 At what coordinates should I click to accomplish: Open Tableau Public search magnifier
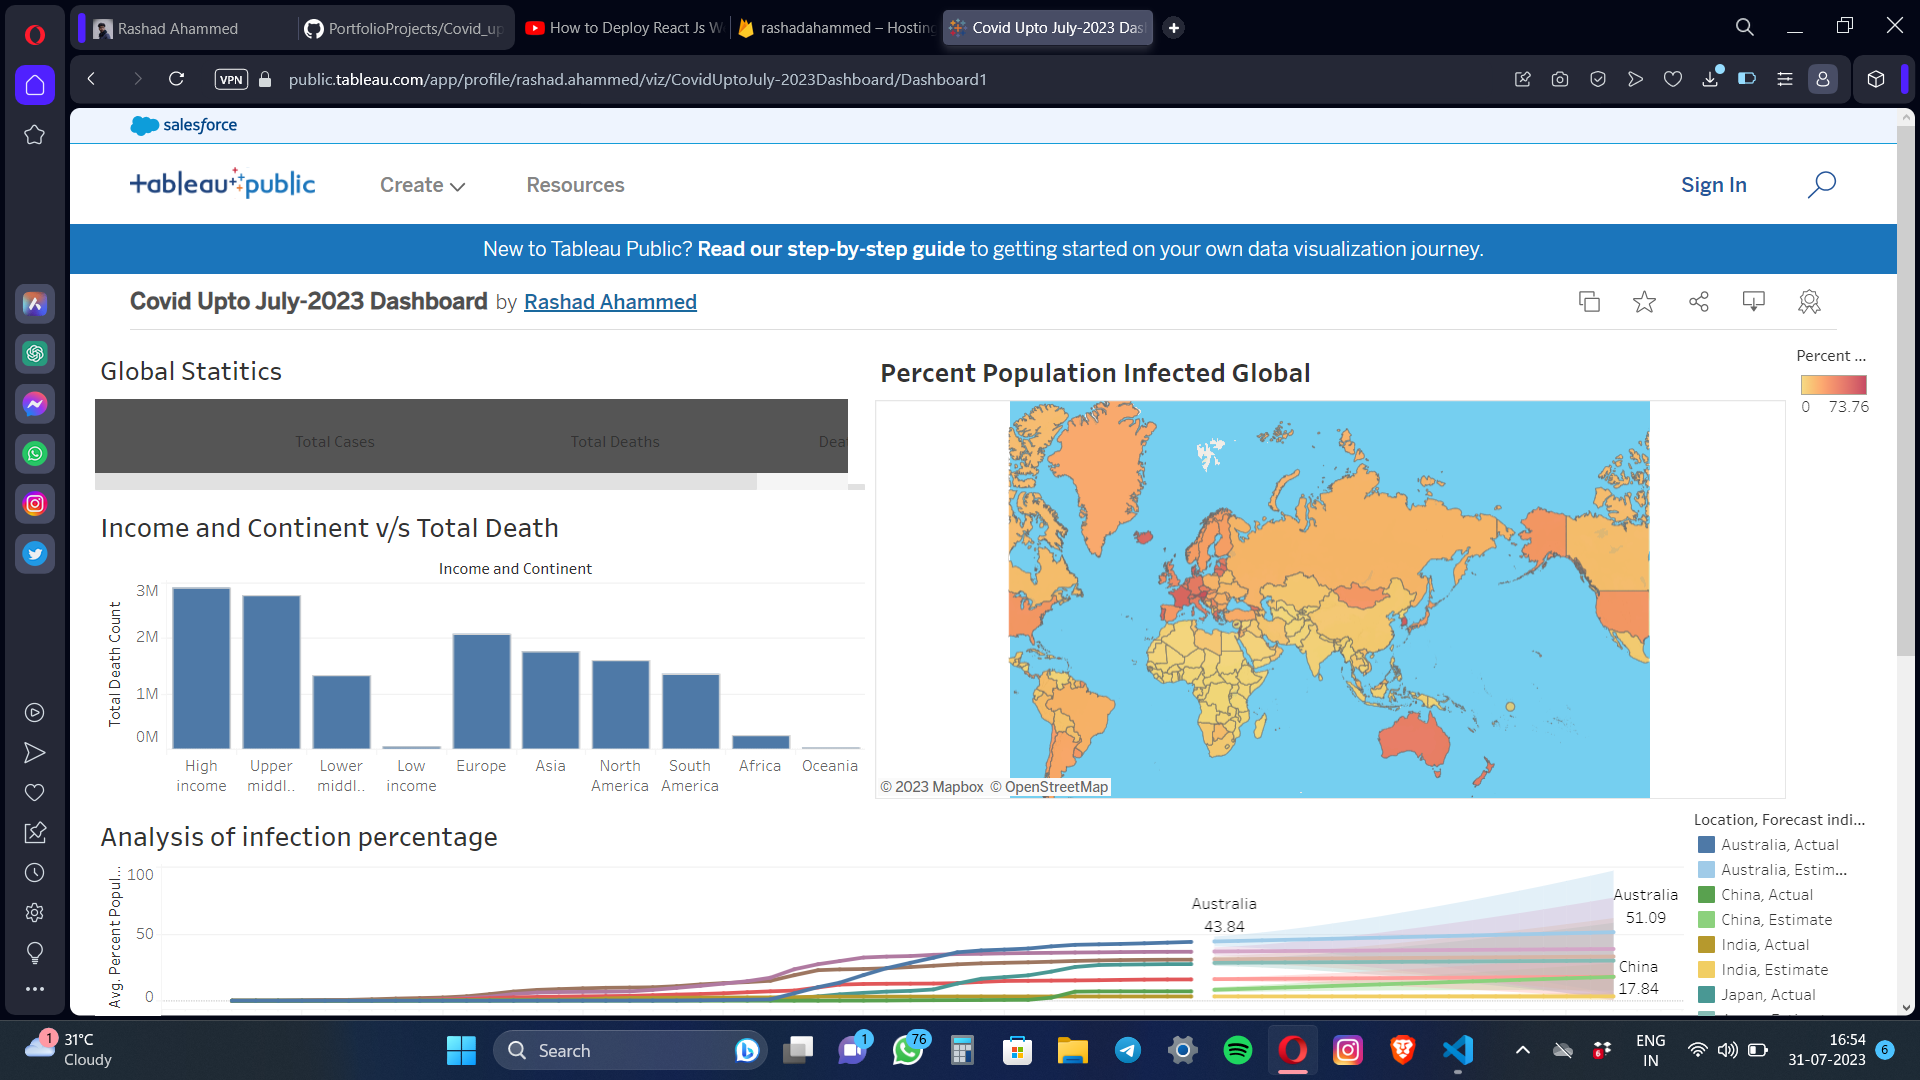point(1821,184)
